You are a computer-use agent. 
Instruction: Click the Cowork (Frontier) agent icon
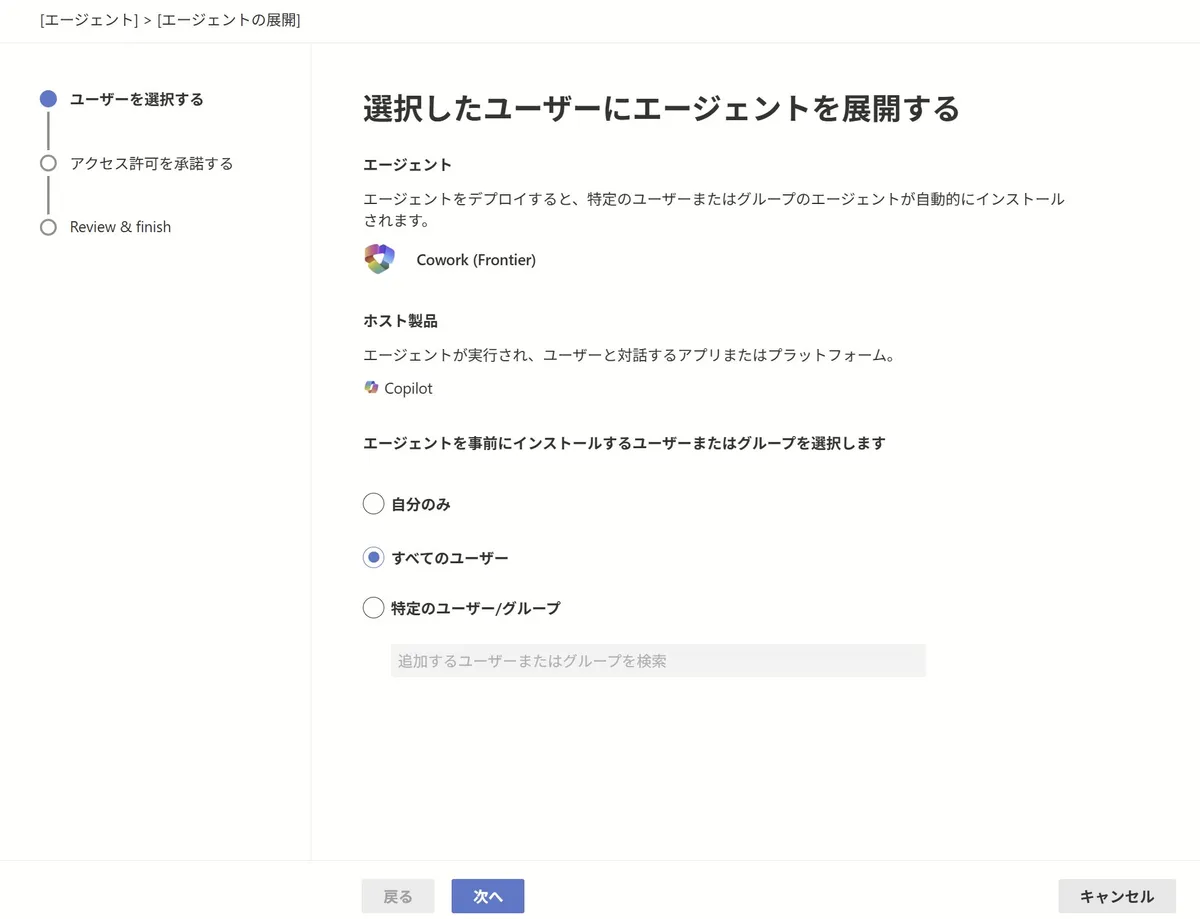(x=380, y=259)
